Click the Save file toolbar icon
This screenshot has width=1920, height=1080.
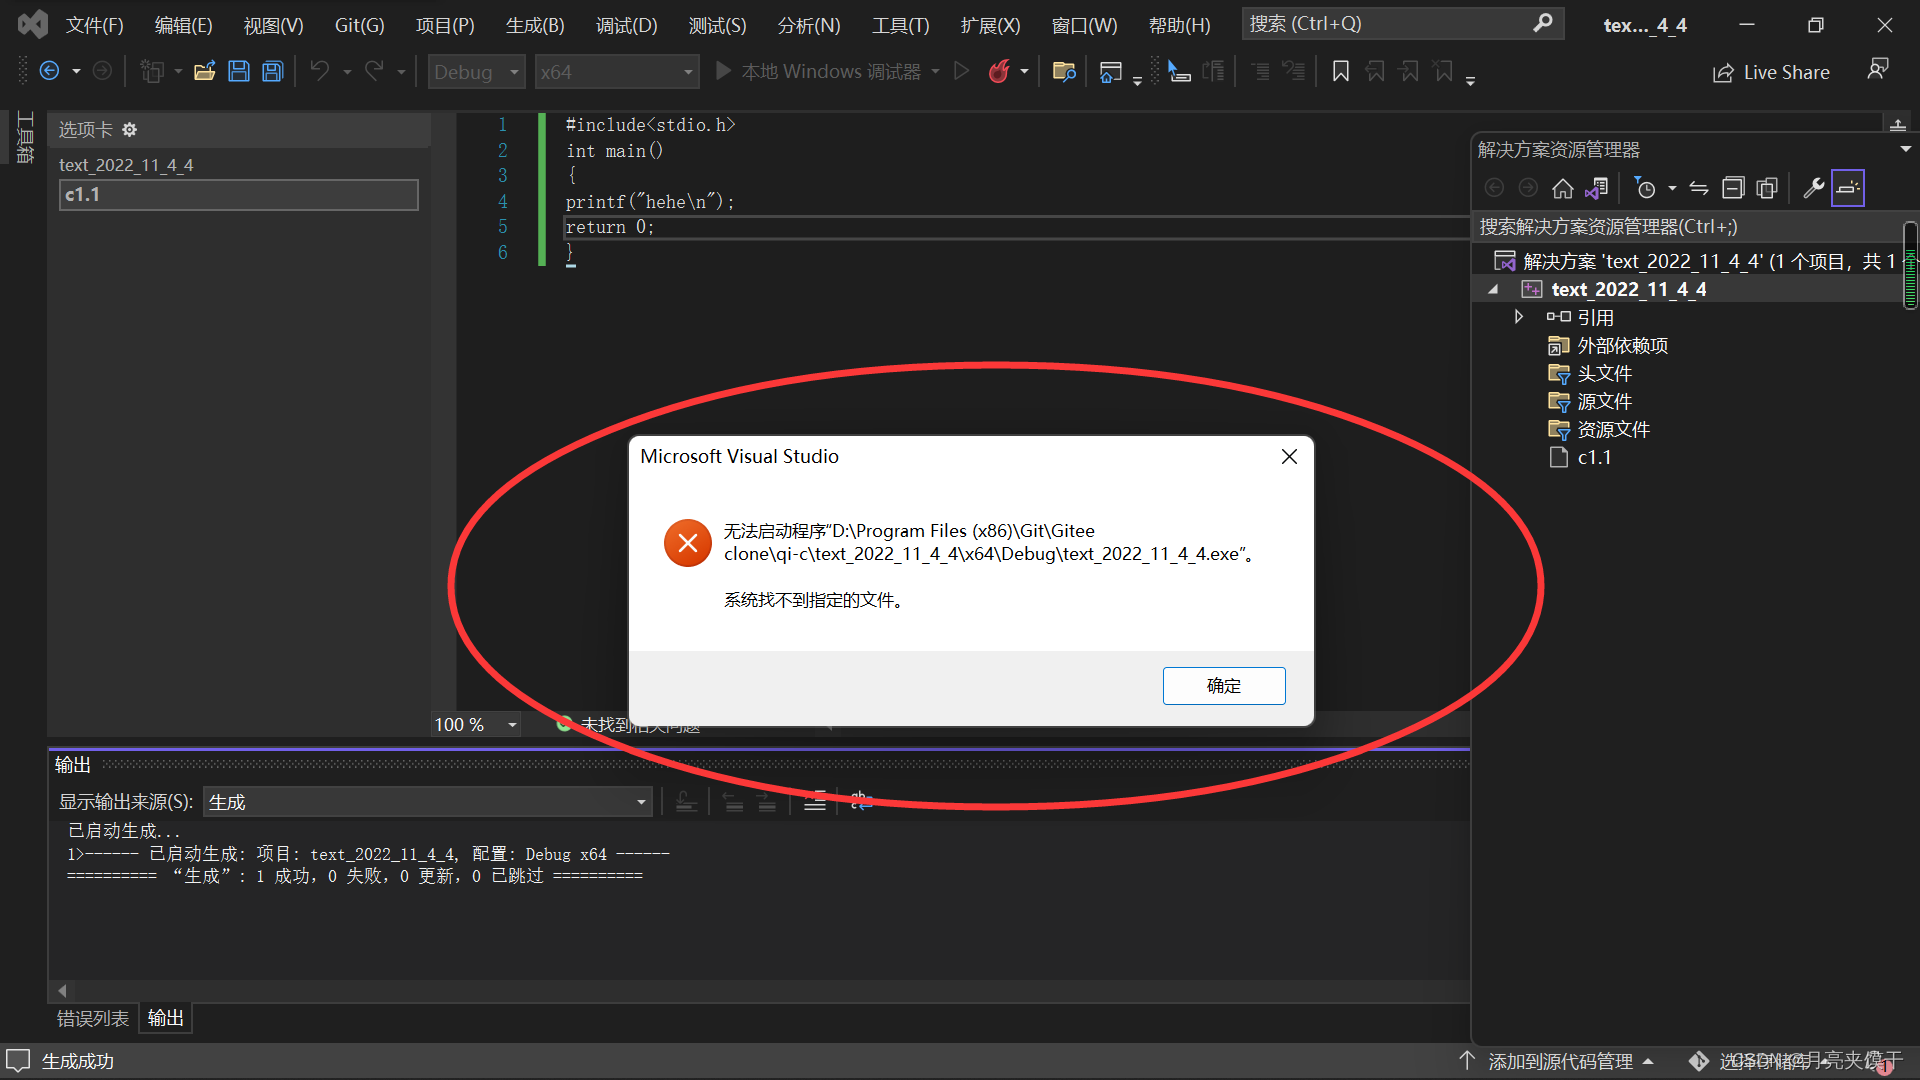pyautogui.click(x=238, y=71)
